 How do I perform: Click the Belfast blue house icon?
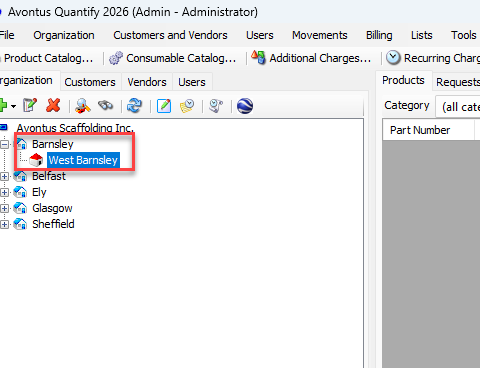click(x=20, y=176)
